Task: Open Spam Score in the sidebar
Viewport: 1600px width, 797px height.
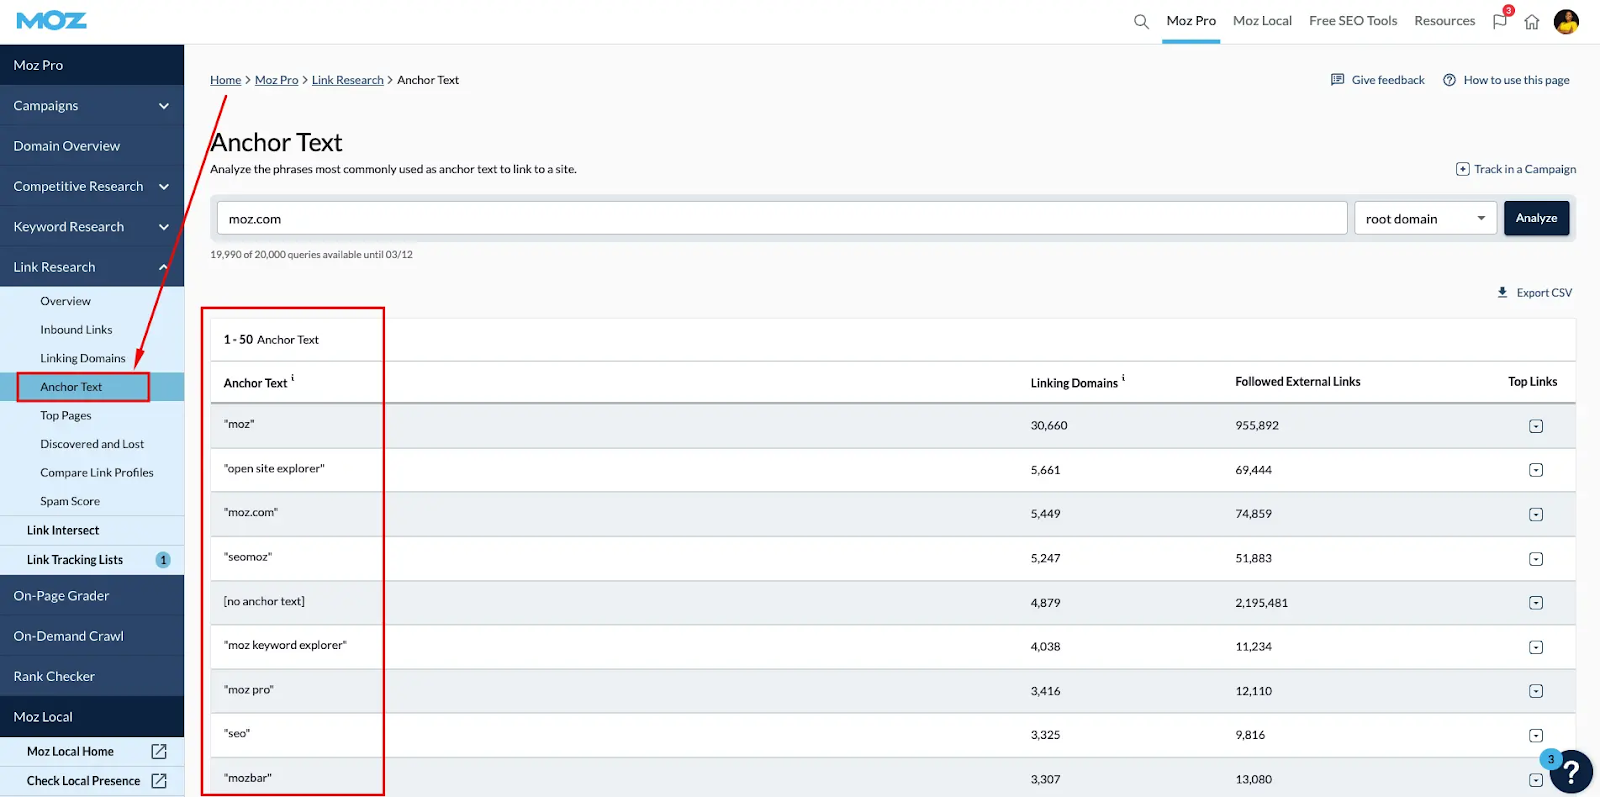Action: click(x=70, y=501)
